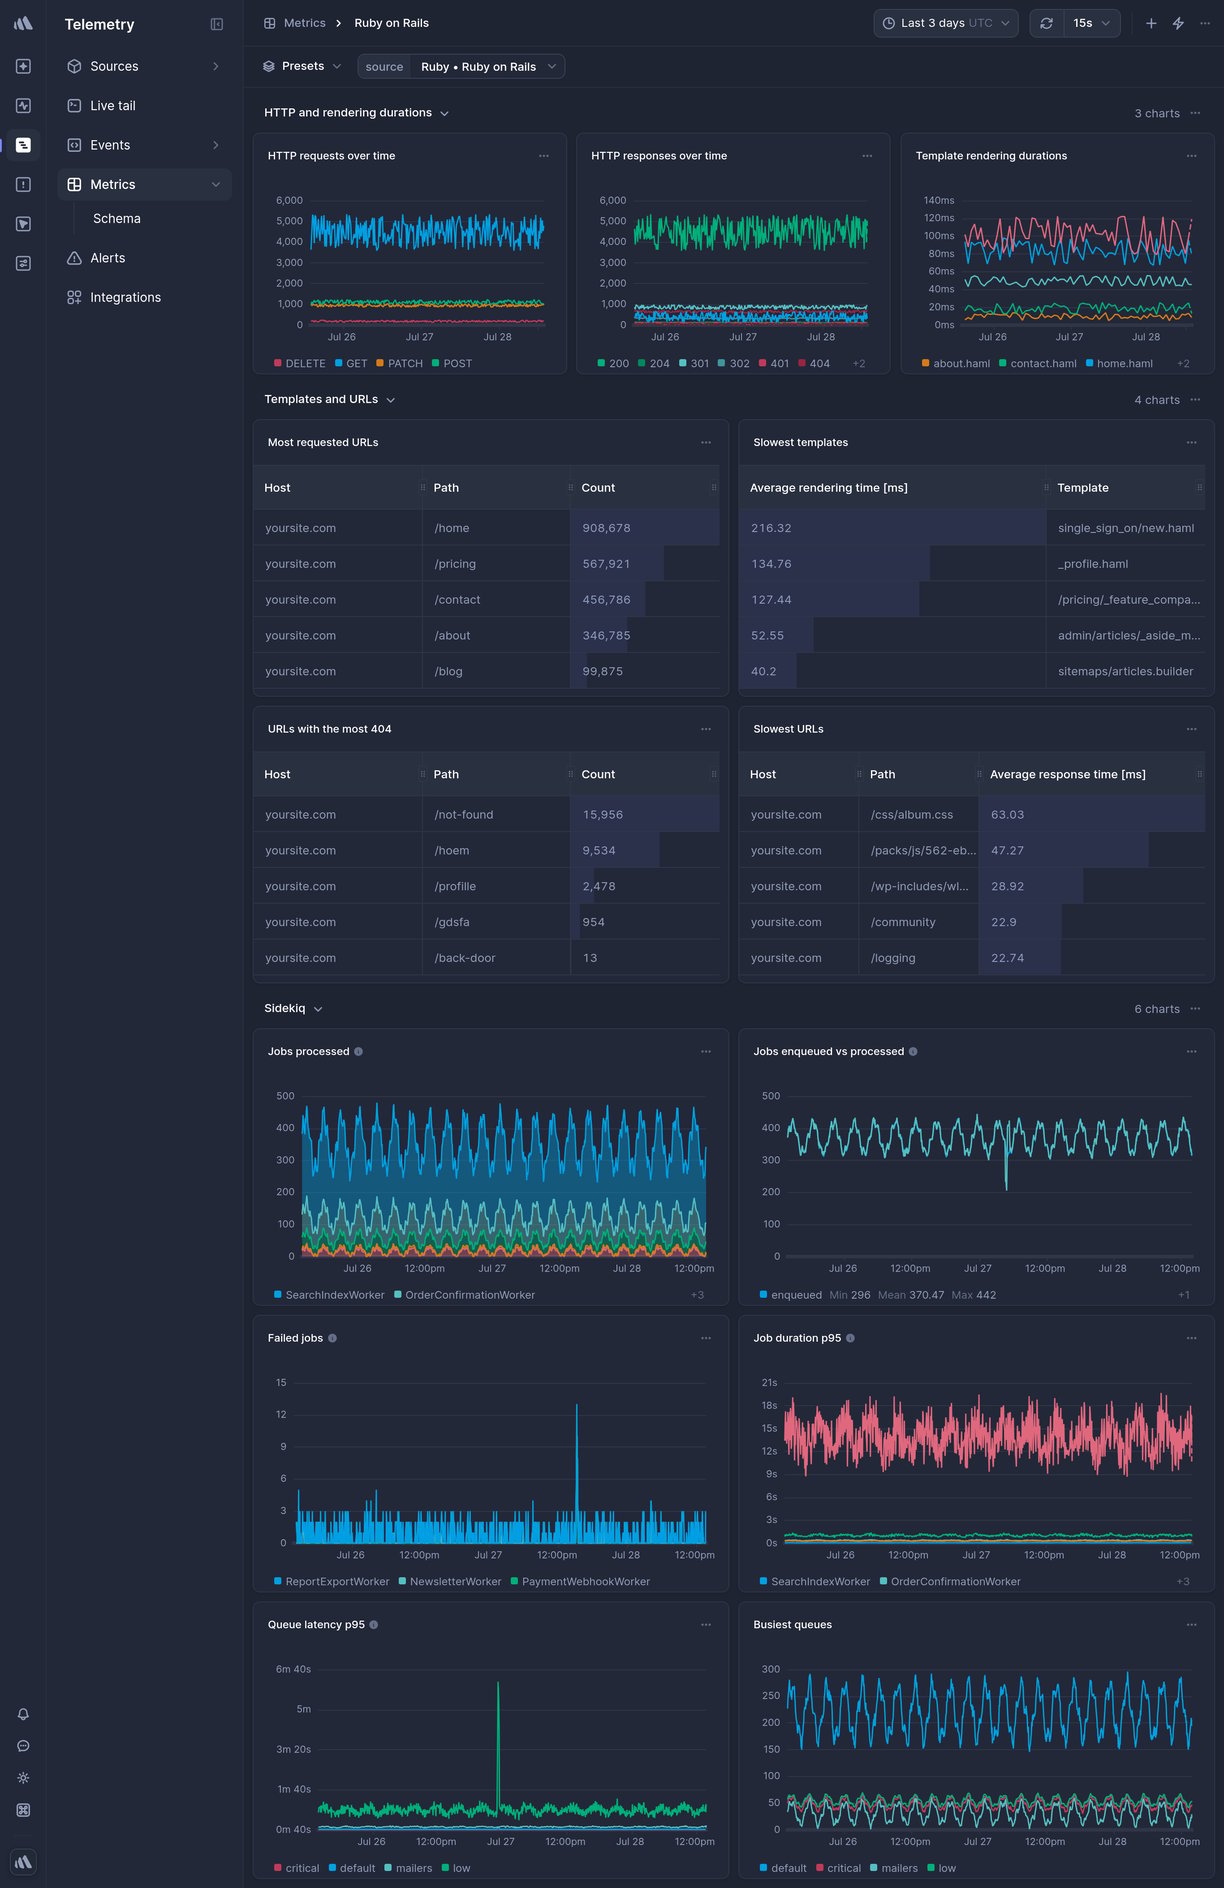Toggle 404 series in HTTP responses legend
The image size is (1224, 1888).
[x=814, y=364]
